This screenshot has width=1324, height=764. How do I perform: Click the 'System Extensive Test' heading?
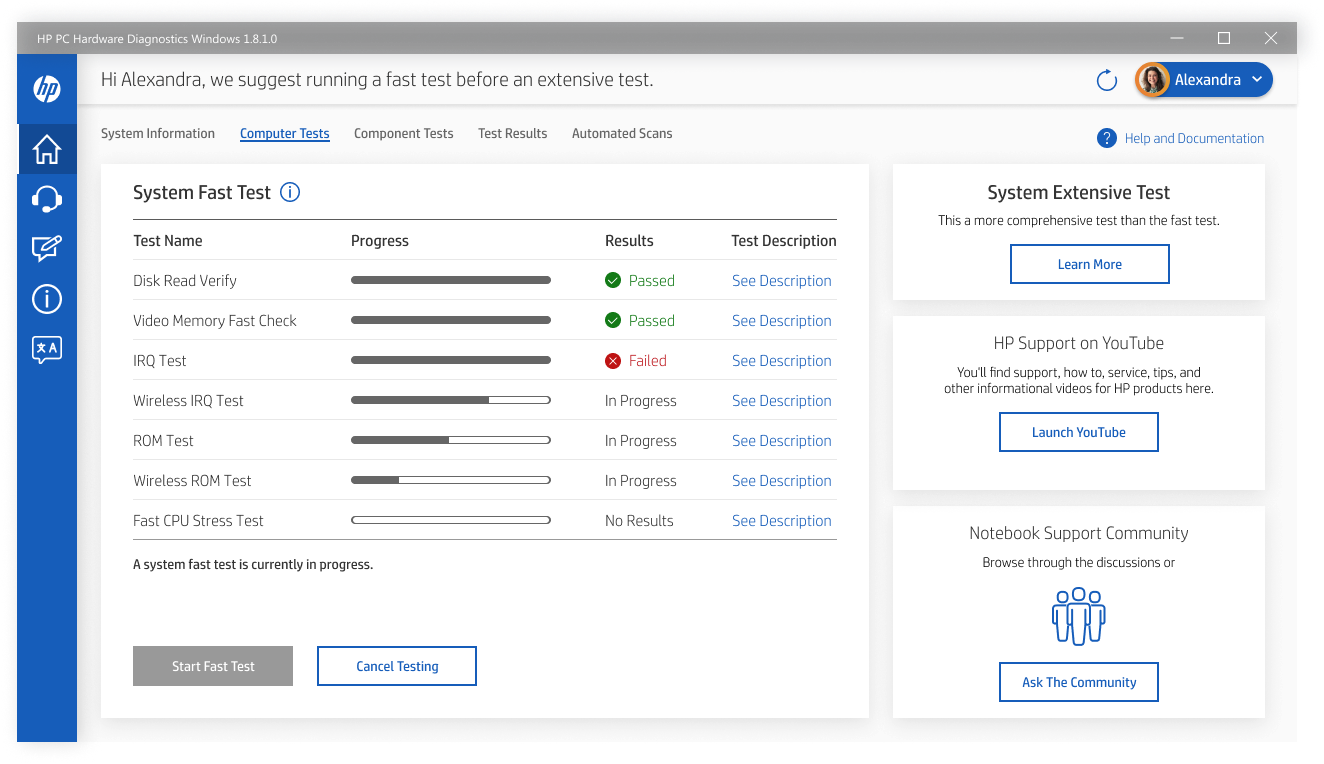1079,193
